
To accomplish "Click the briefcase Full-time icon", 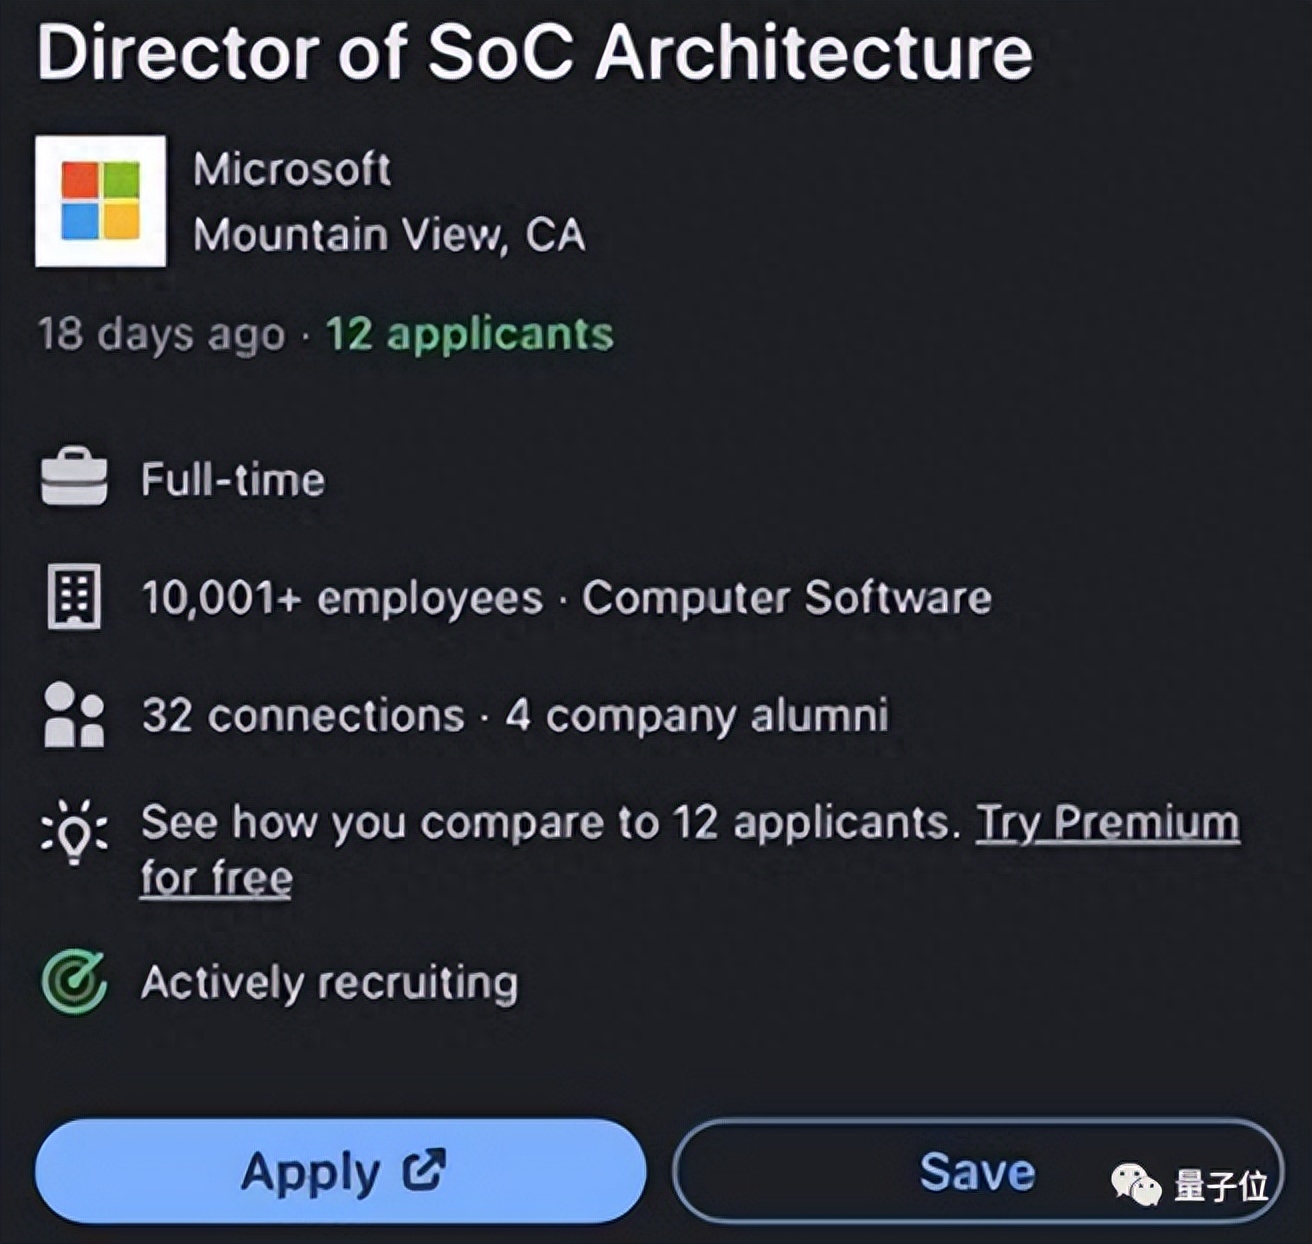I will 74,478.
